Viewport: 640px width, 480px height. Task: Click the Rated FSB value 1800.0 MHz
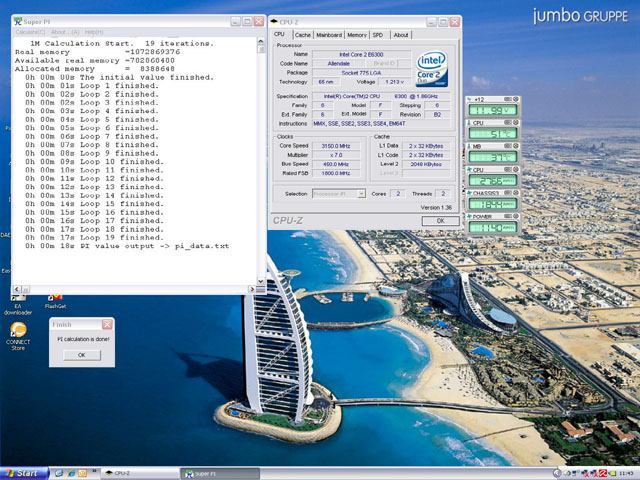tap(336, 173)
